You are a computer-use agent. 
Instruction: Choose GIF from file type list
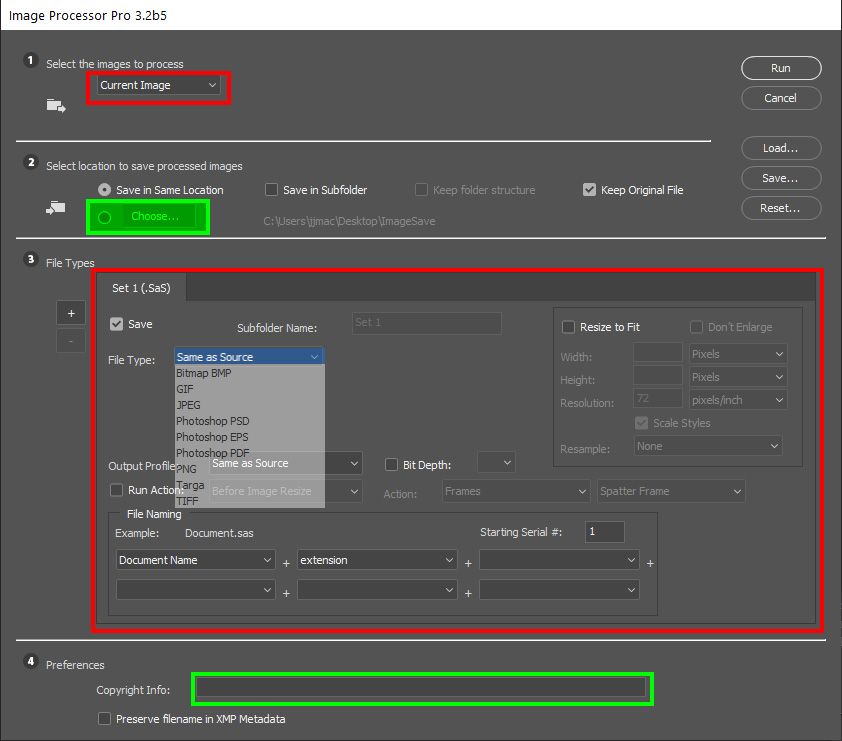250,389
